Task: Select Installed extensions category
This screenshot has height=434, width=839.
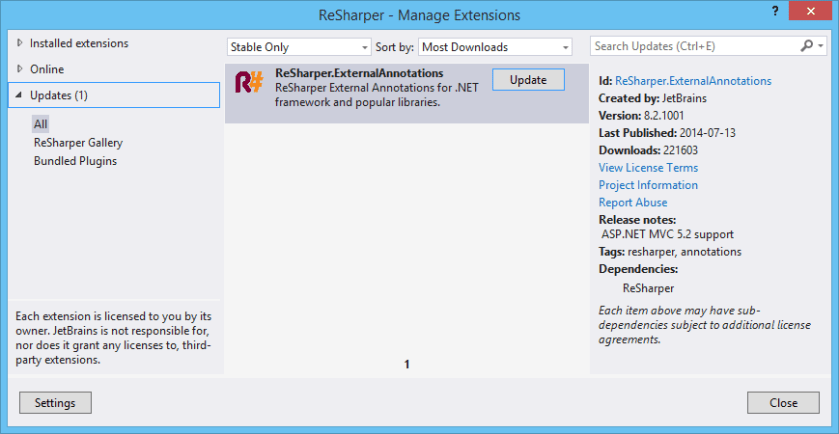Action: coord(79,43)
